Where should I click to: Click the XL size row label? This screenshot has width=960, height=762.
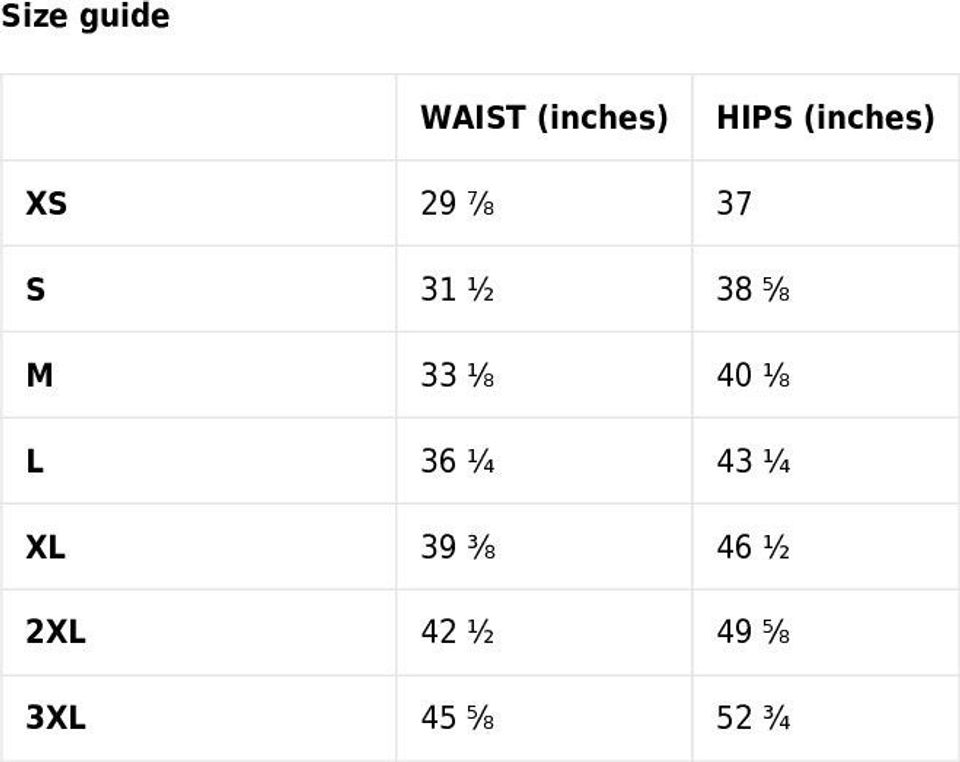tap(46, 548)
